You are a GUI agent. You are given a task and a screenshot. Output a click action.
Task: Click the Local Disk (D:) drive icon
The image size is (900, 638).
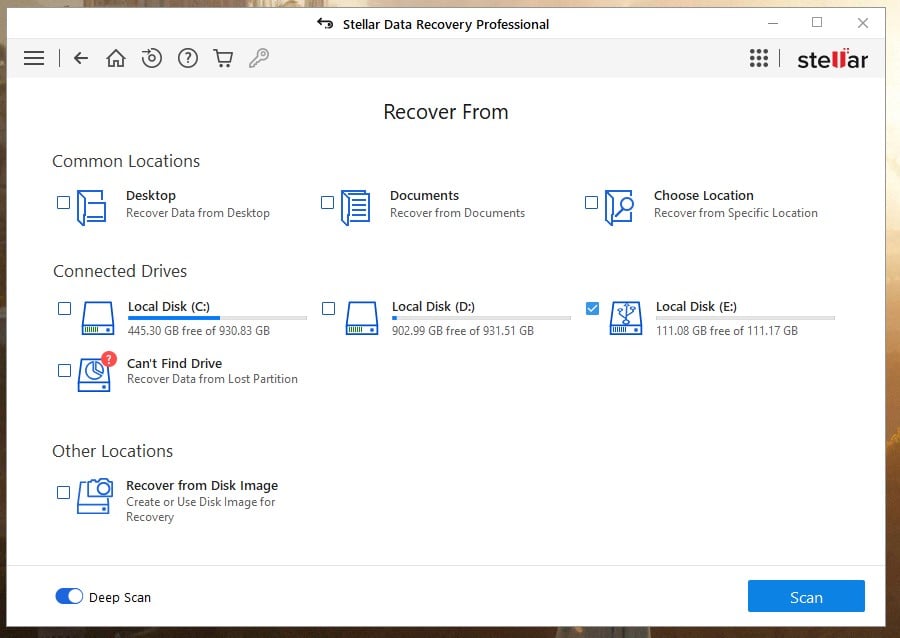coord(362,318)
